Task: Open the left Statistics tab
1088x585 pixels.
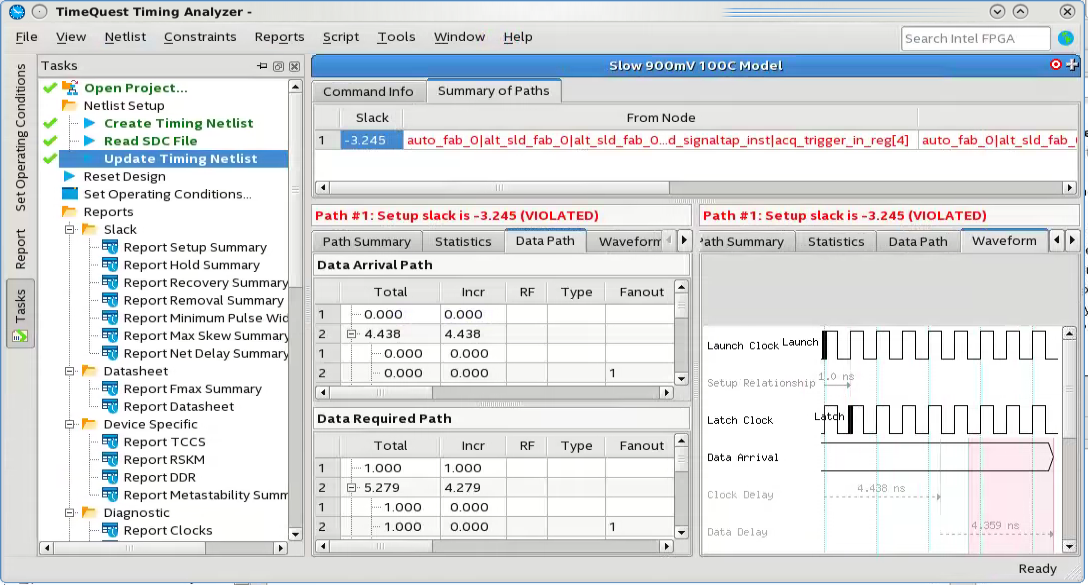Action: pyautogui.click(x=463, y=241)
